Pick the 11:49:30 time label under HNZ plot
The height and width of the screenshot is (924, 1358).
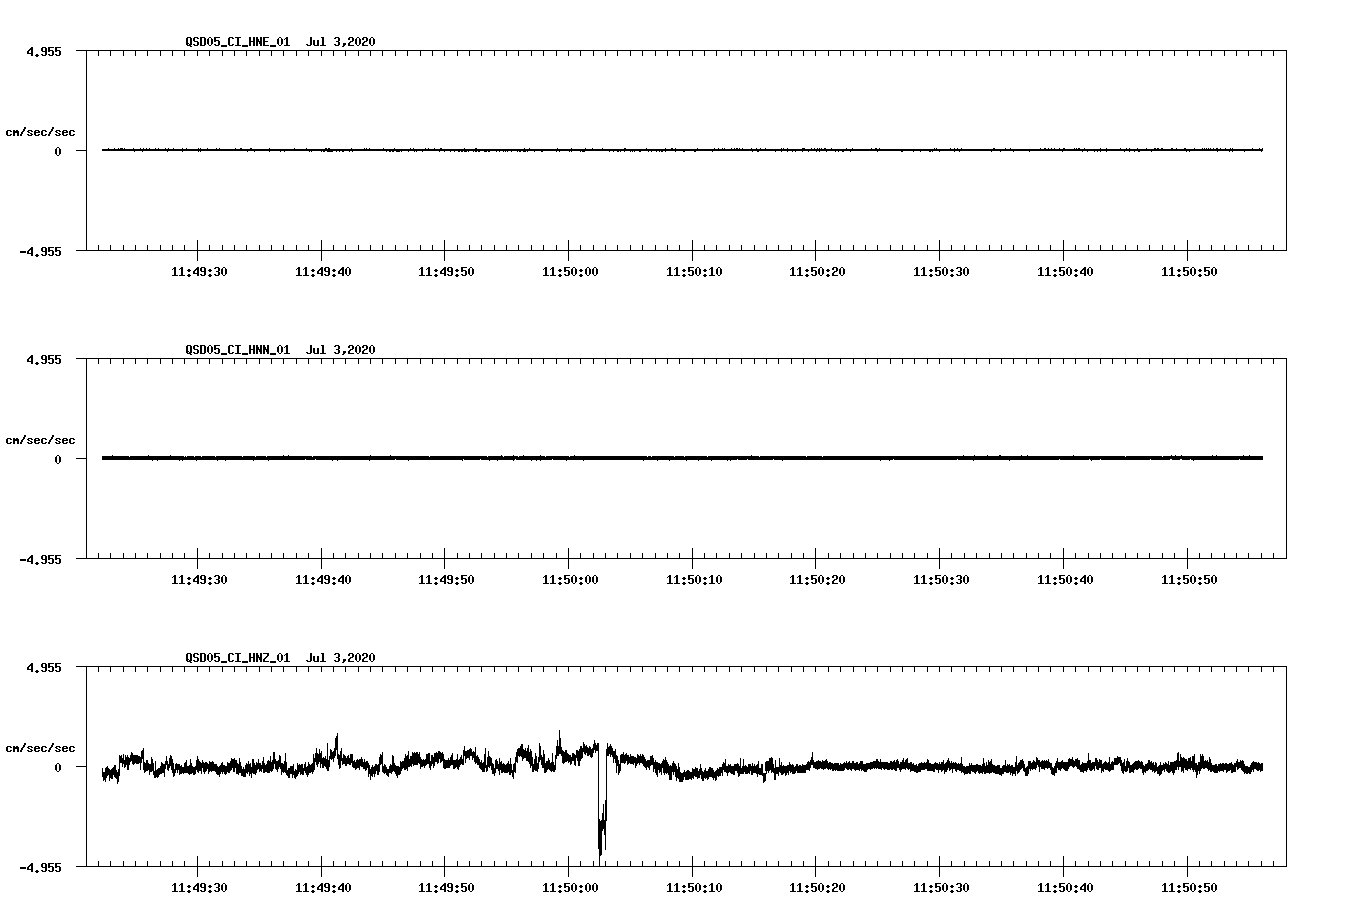tap(198, 888)
